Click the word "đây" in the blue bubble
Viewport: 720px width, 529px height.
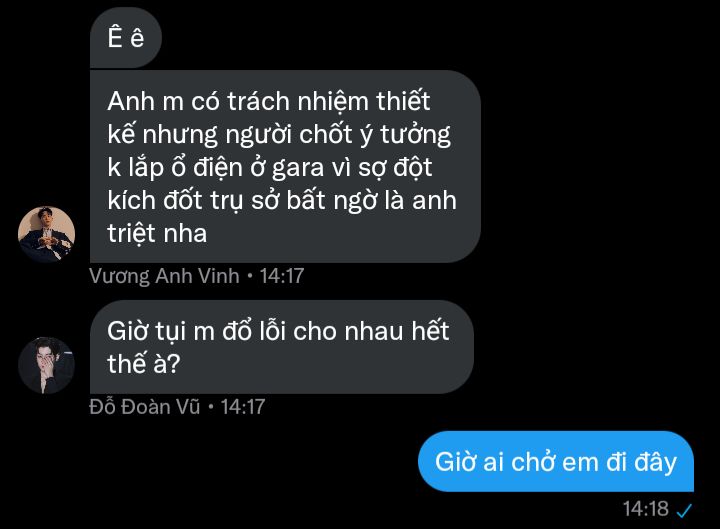[x=655, y=462]
